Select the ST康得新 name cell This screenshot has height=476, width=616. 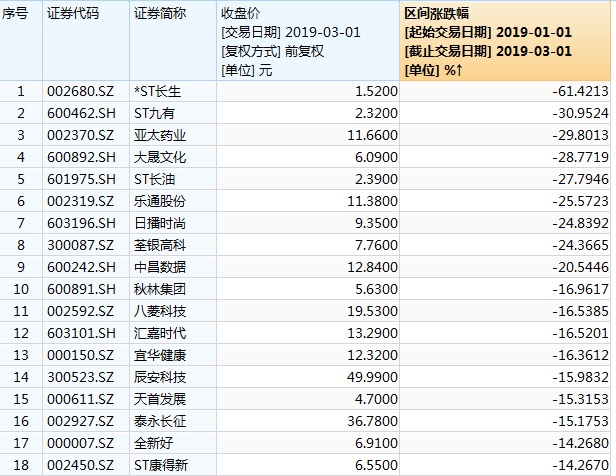tap(173, 465)
